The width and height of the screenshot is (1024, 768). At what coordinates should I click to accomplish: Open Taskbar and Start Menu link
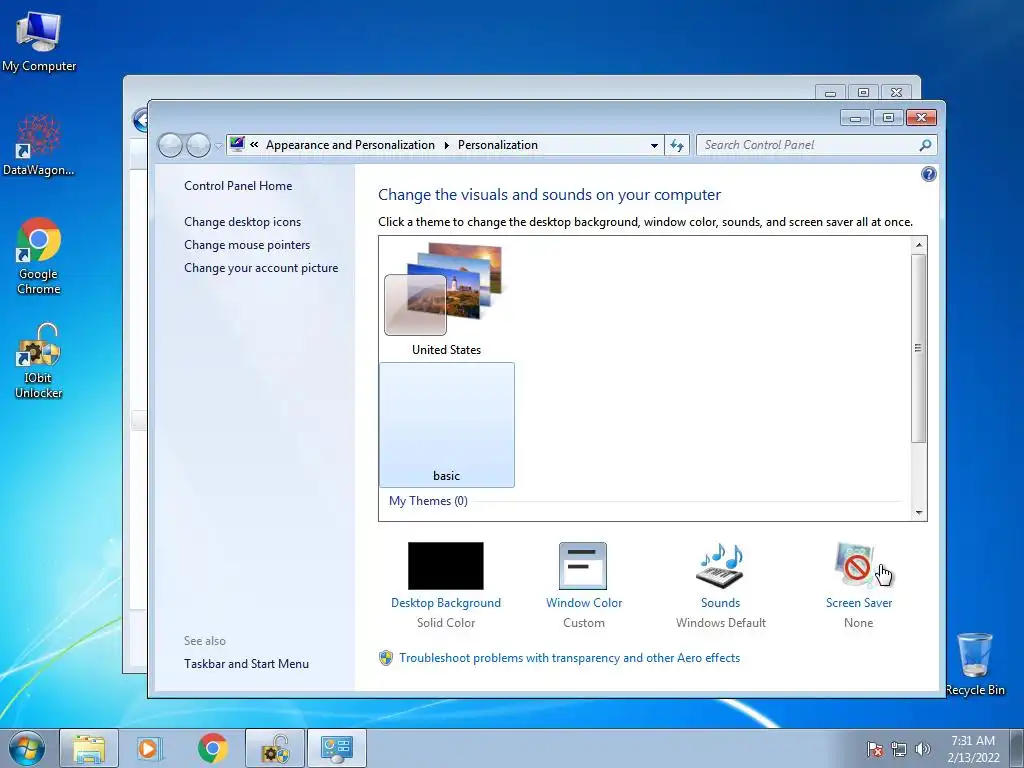(x=246, y=664)
